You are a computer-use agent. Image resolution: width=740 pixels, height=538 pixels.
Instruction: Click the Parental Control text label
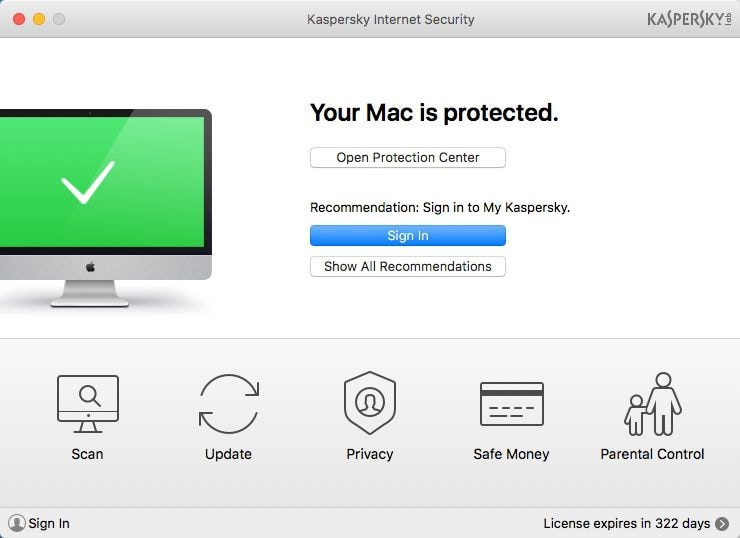652,454
